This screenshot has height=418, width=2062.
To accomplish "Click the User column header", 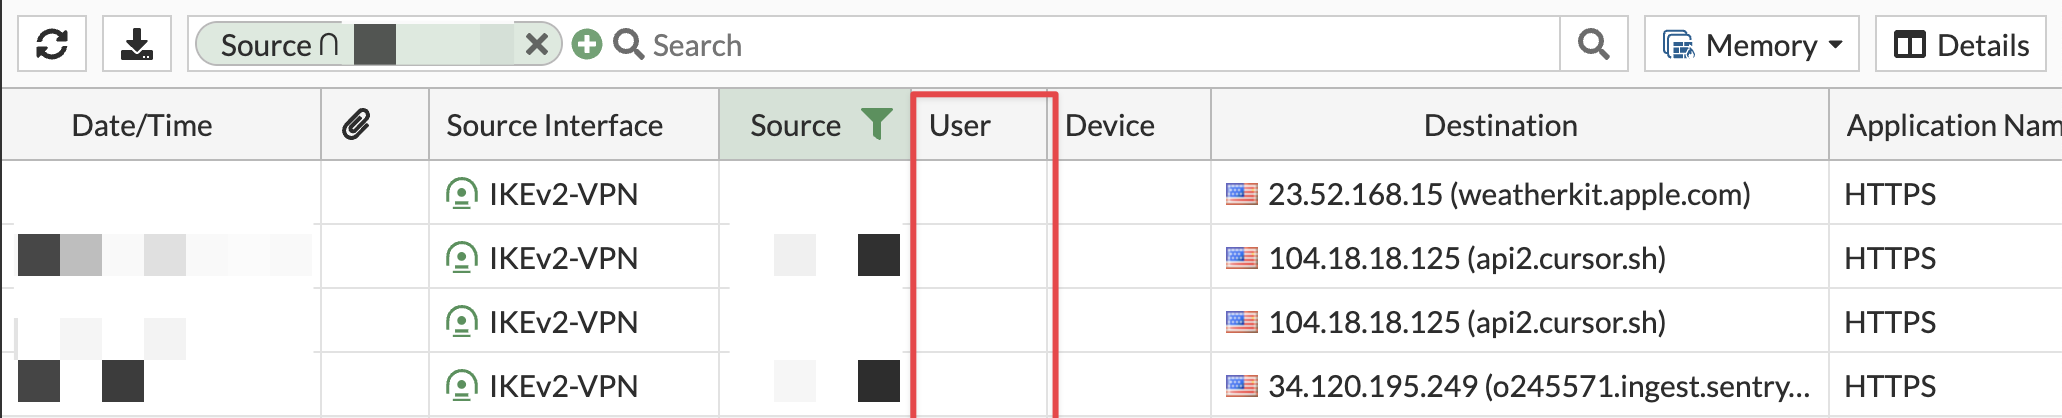I will tap(959, 125).
